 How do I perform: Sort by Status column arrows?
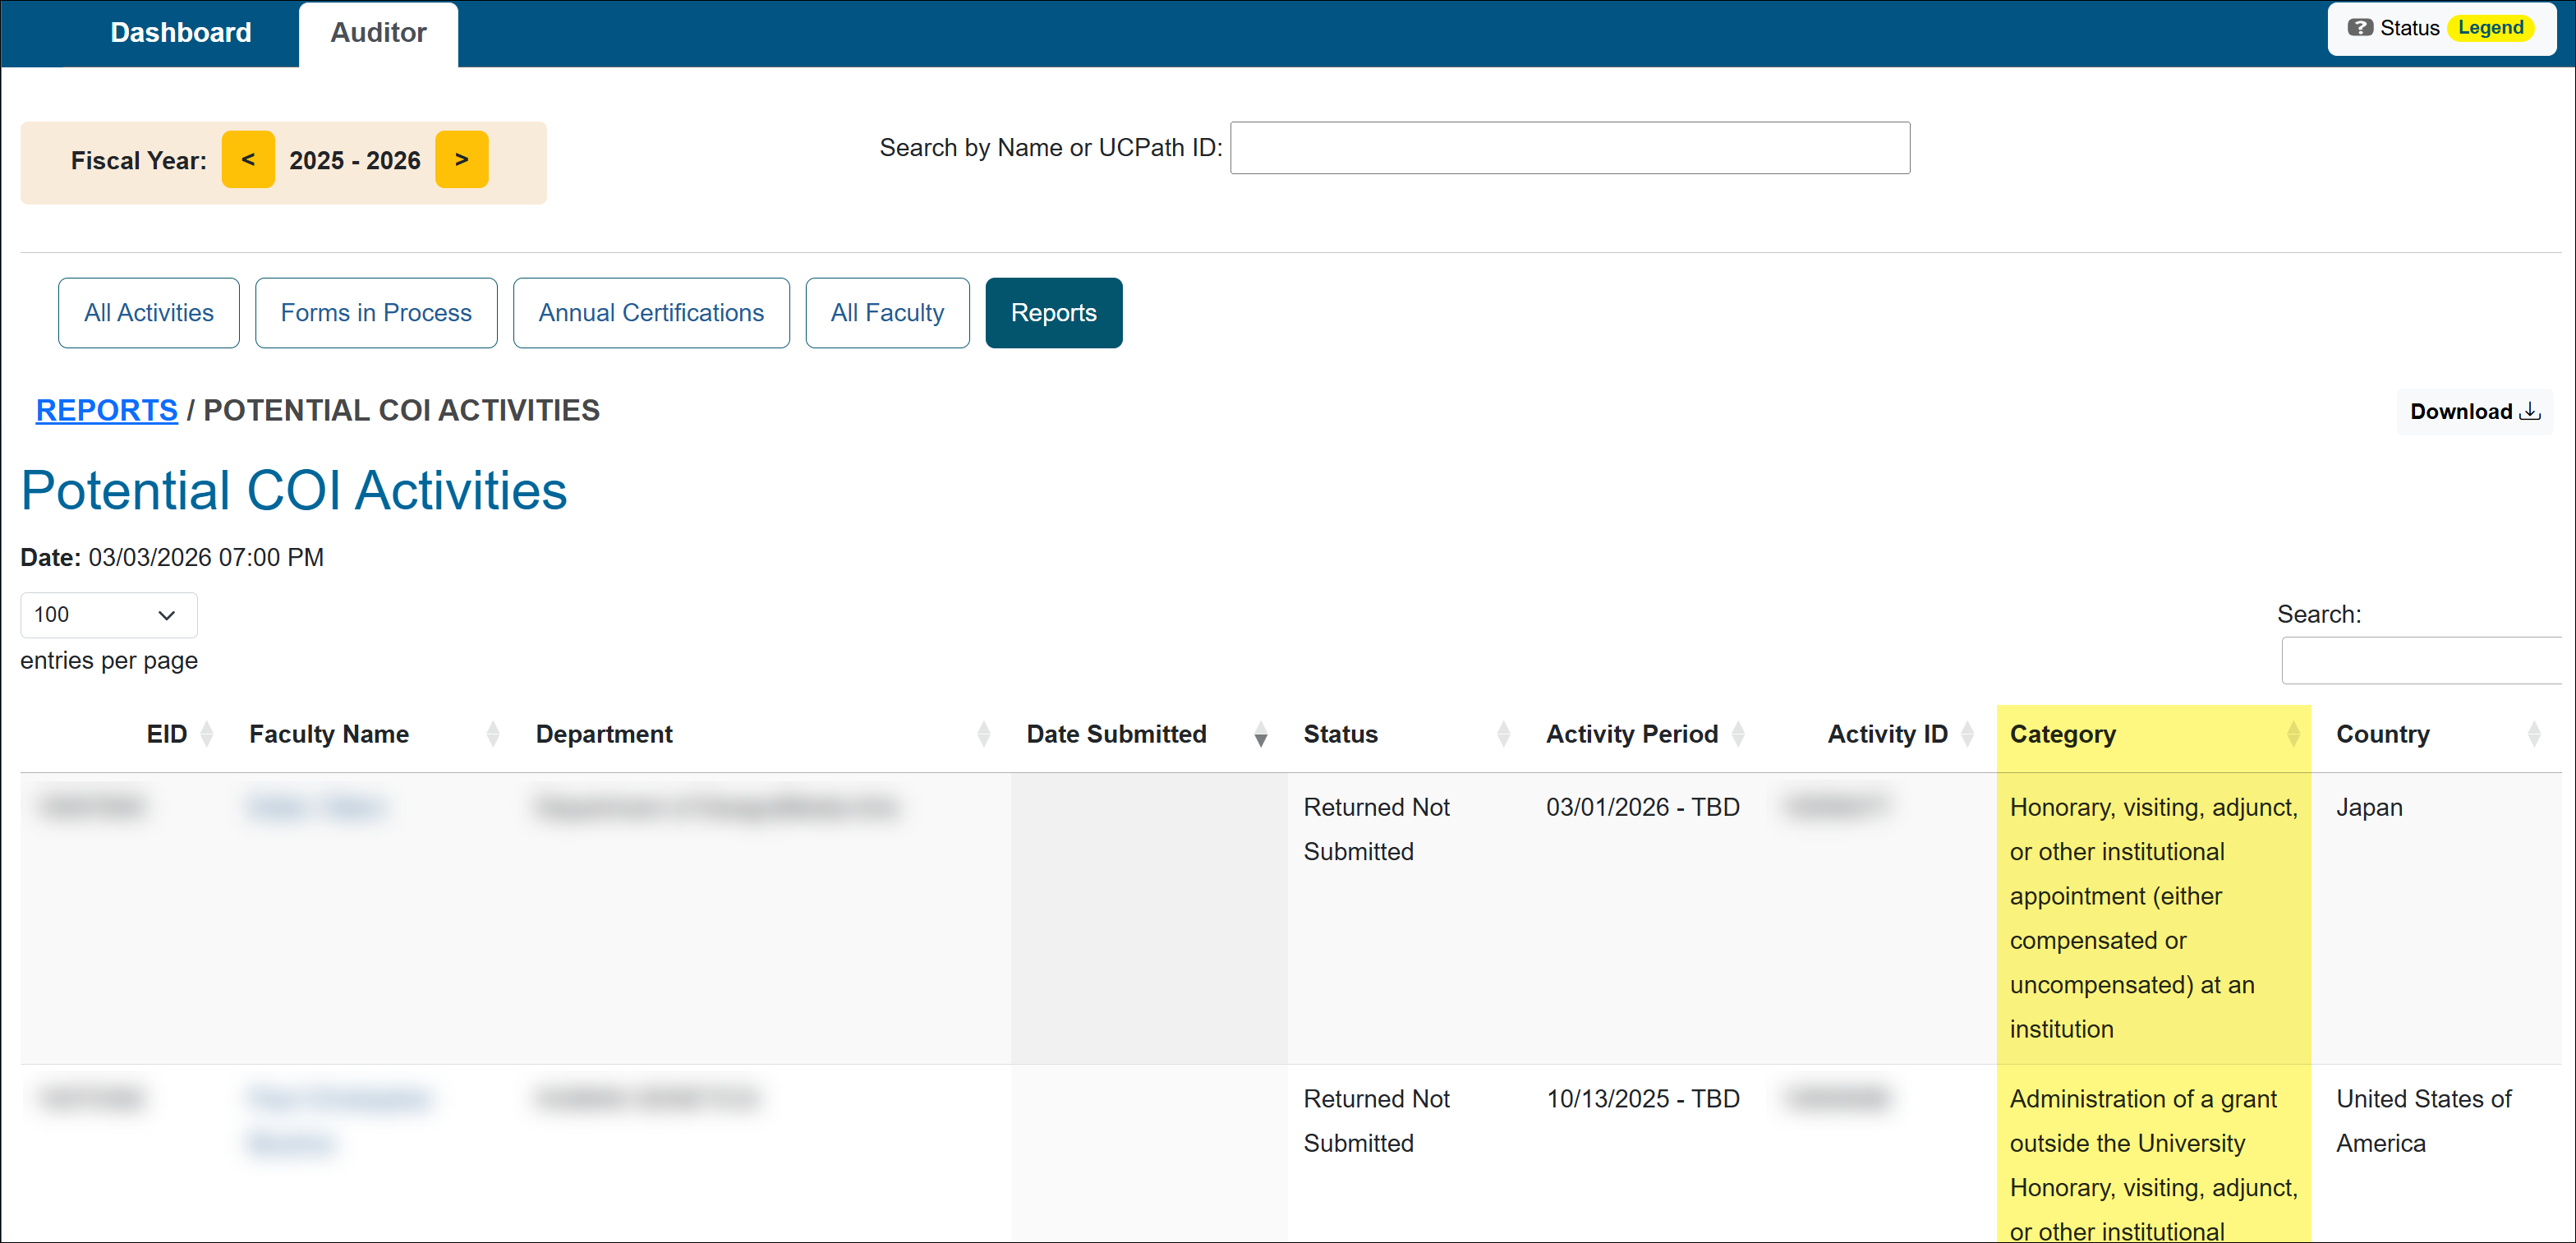(x=1502, y=734)
